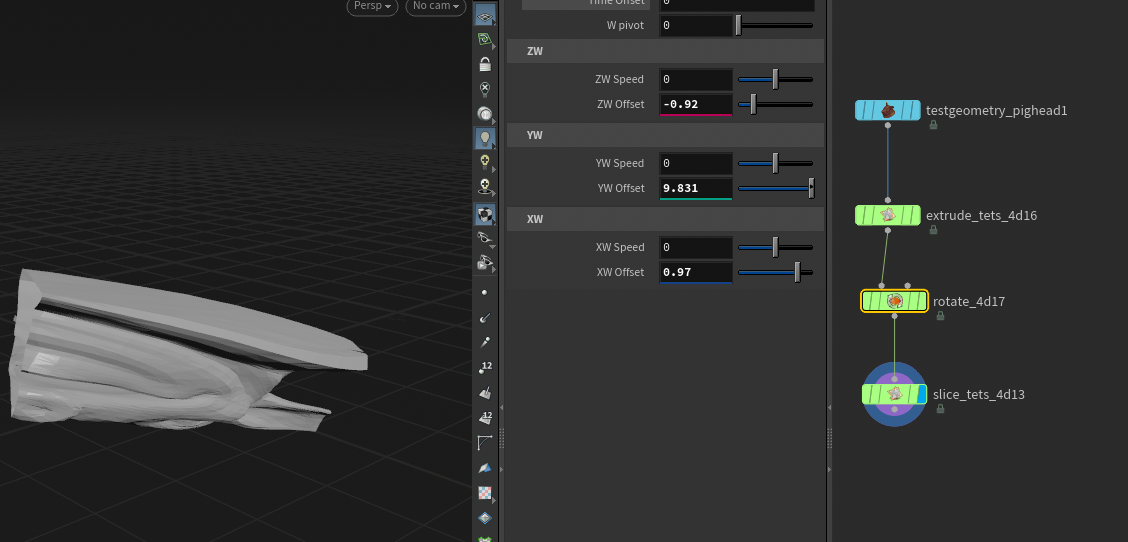The width and height of the screenshot is (1128, 542).
Task: Select the testgeometry_pighead1 node
Action: (x=888, y=110)
